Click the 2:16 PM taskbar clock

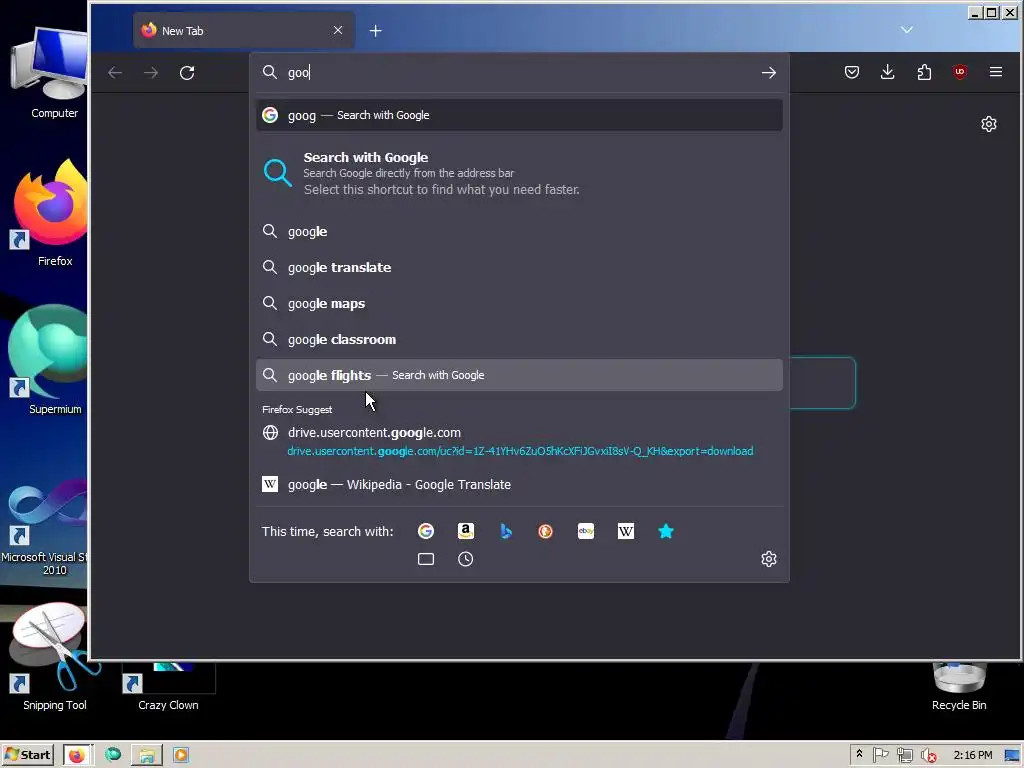972,755
